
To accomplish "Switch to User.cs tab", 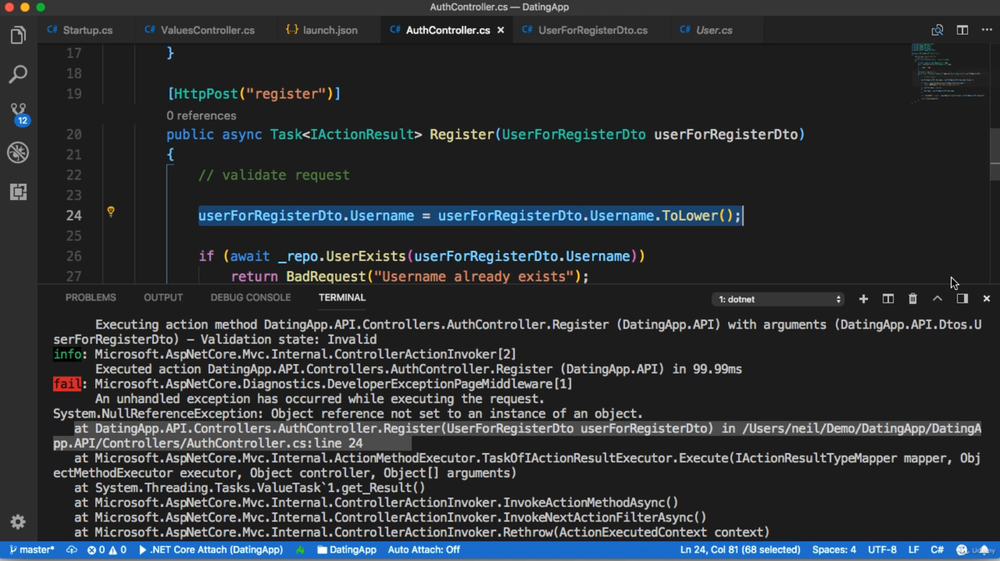I will click(x=707, y=30).
